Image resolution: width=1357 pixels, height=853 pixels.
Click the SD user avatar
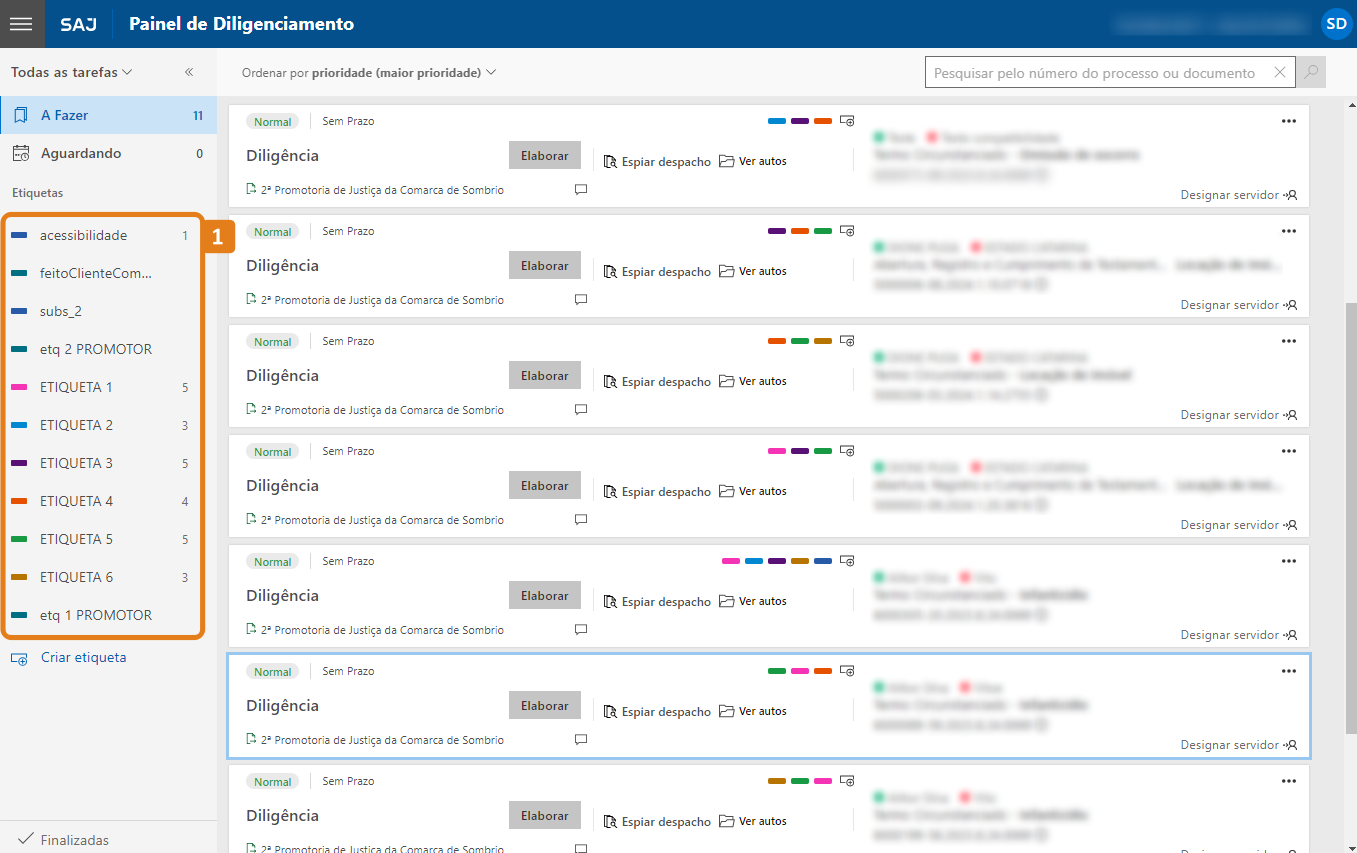(x=1336, y=24)
